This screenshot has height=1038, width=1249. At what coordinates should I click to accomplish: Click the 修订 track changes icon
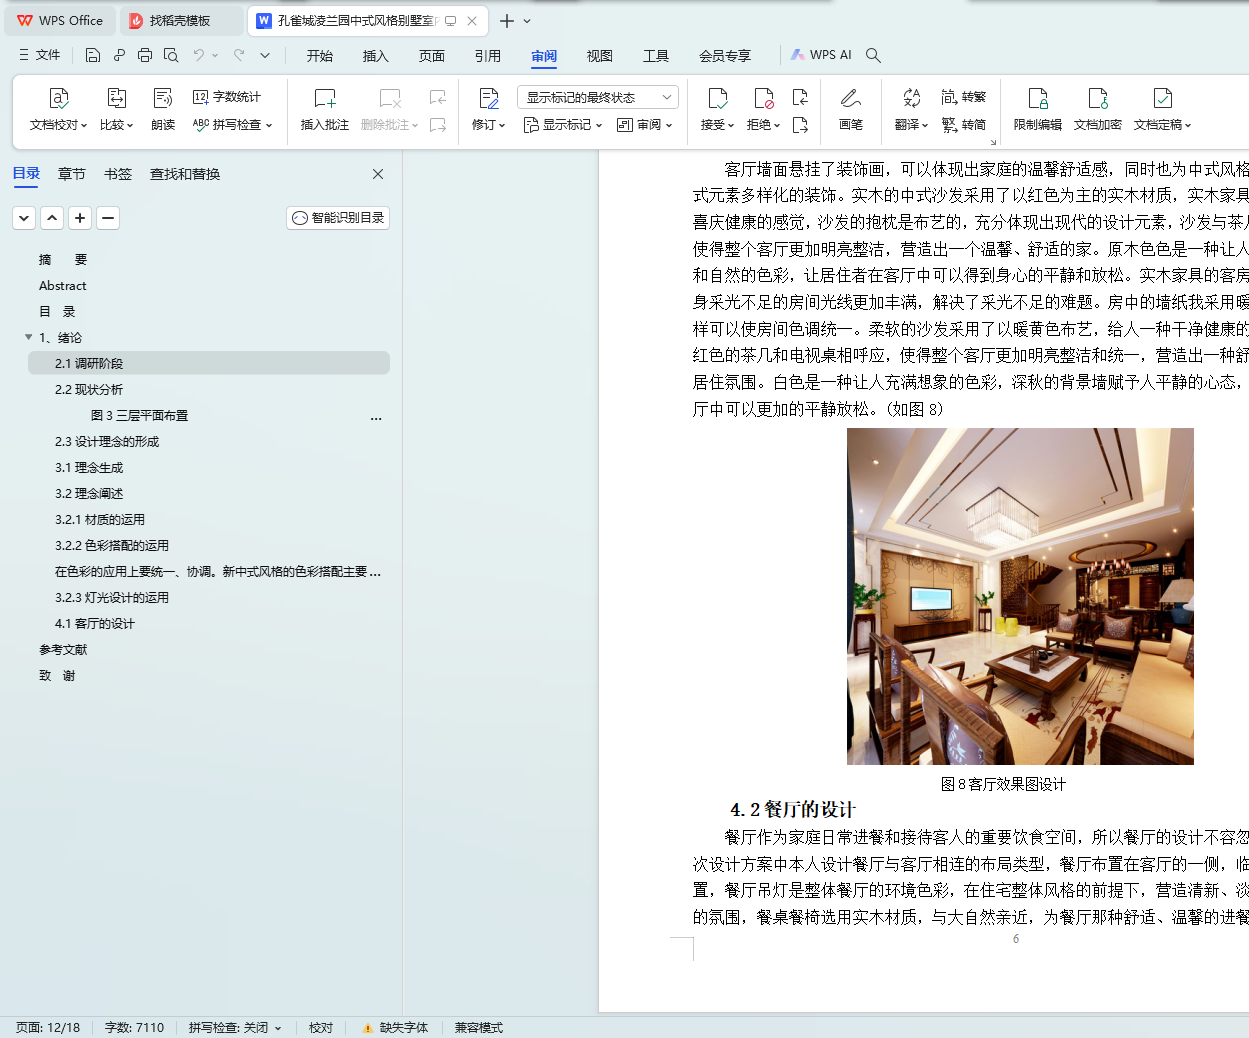[489, 98]
